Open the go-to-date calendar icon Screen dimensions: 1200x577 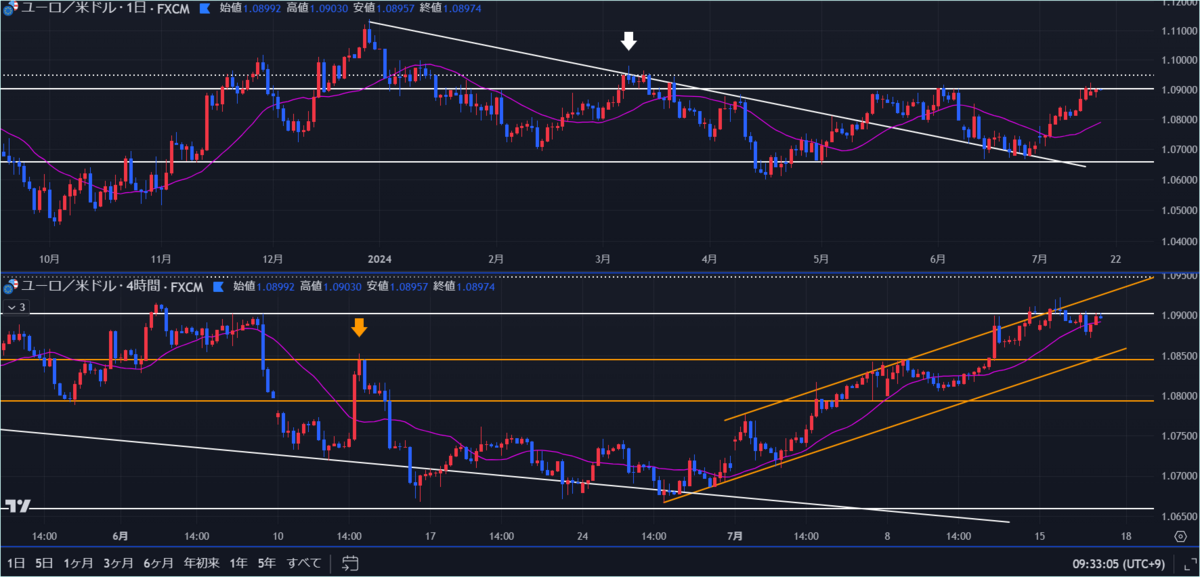coord(350,563)
